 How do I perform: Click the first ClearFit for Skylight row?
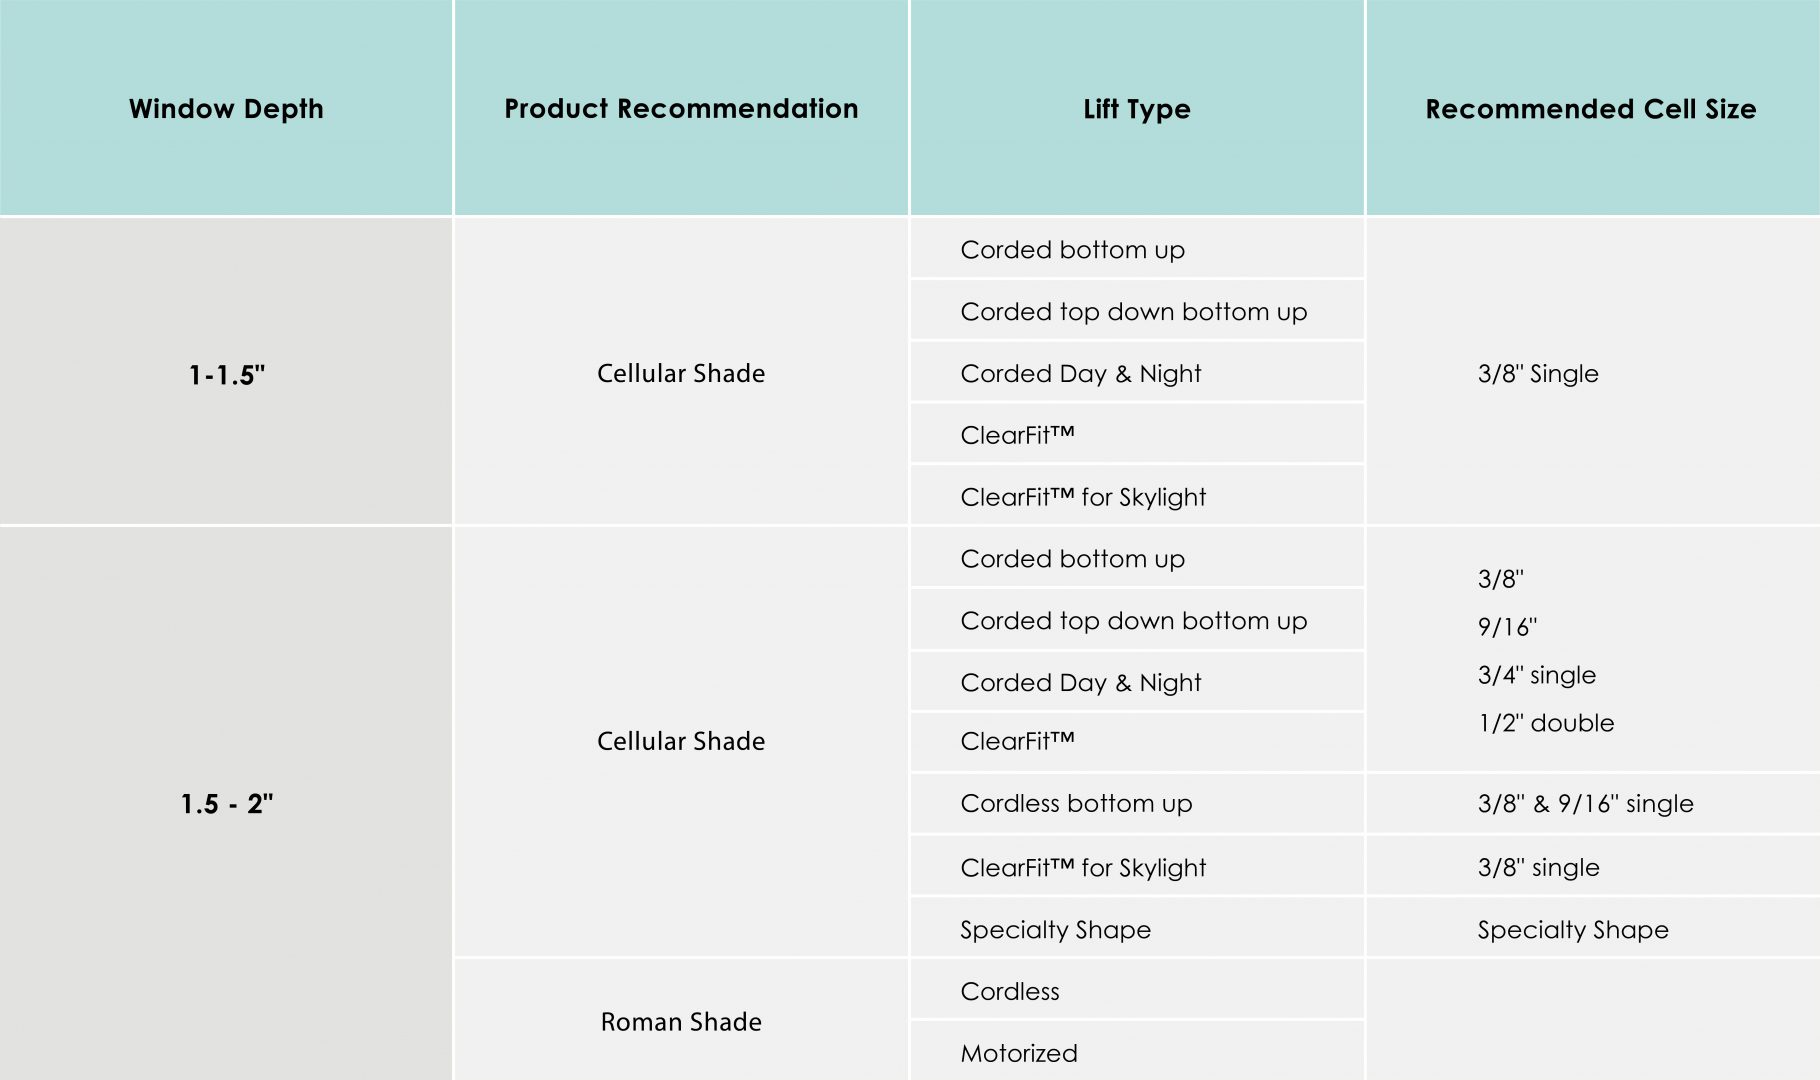point(1083,497)
